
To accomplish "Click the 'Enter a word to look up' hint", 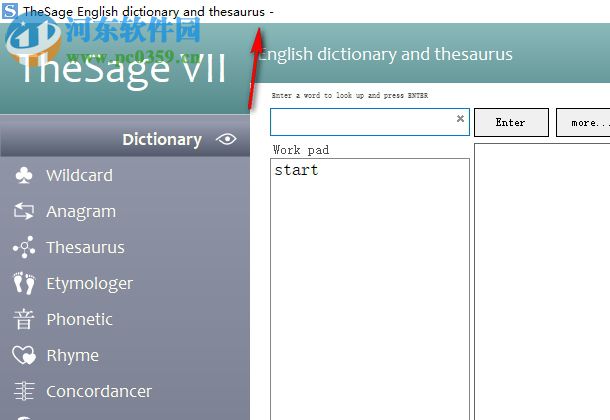I will 350,95.
